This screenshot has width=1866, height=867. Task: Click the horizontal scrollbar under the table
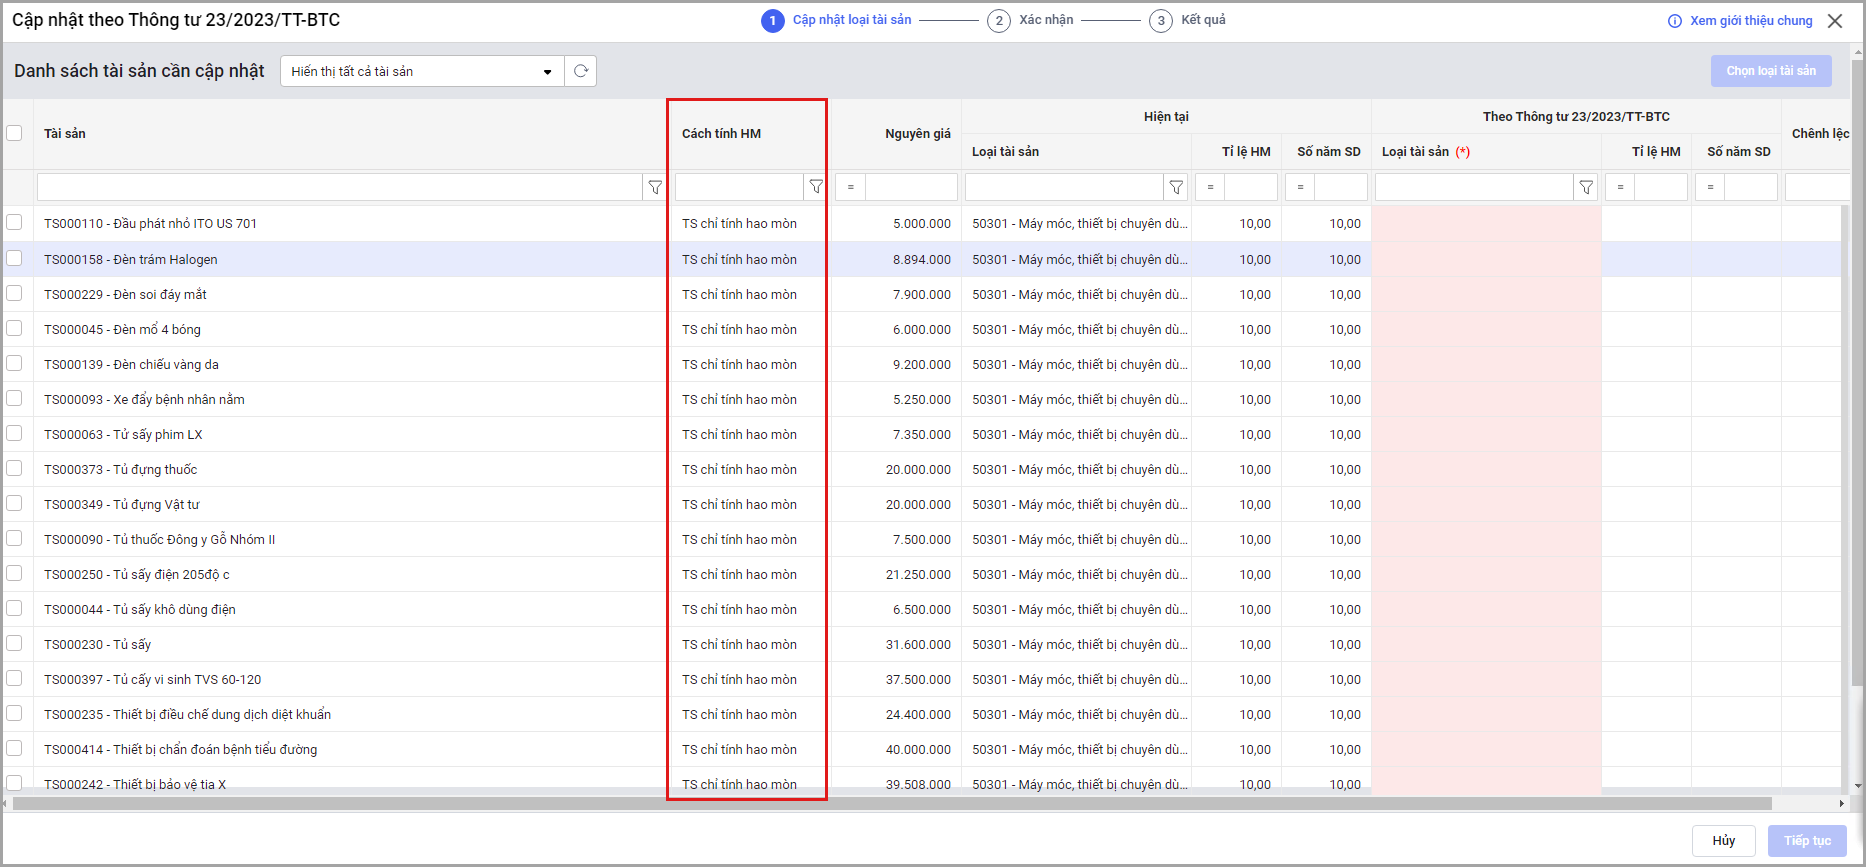coord(890,804)
